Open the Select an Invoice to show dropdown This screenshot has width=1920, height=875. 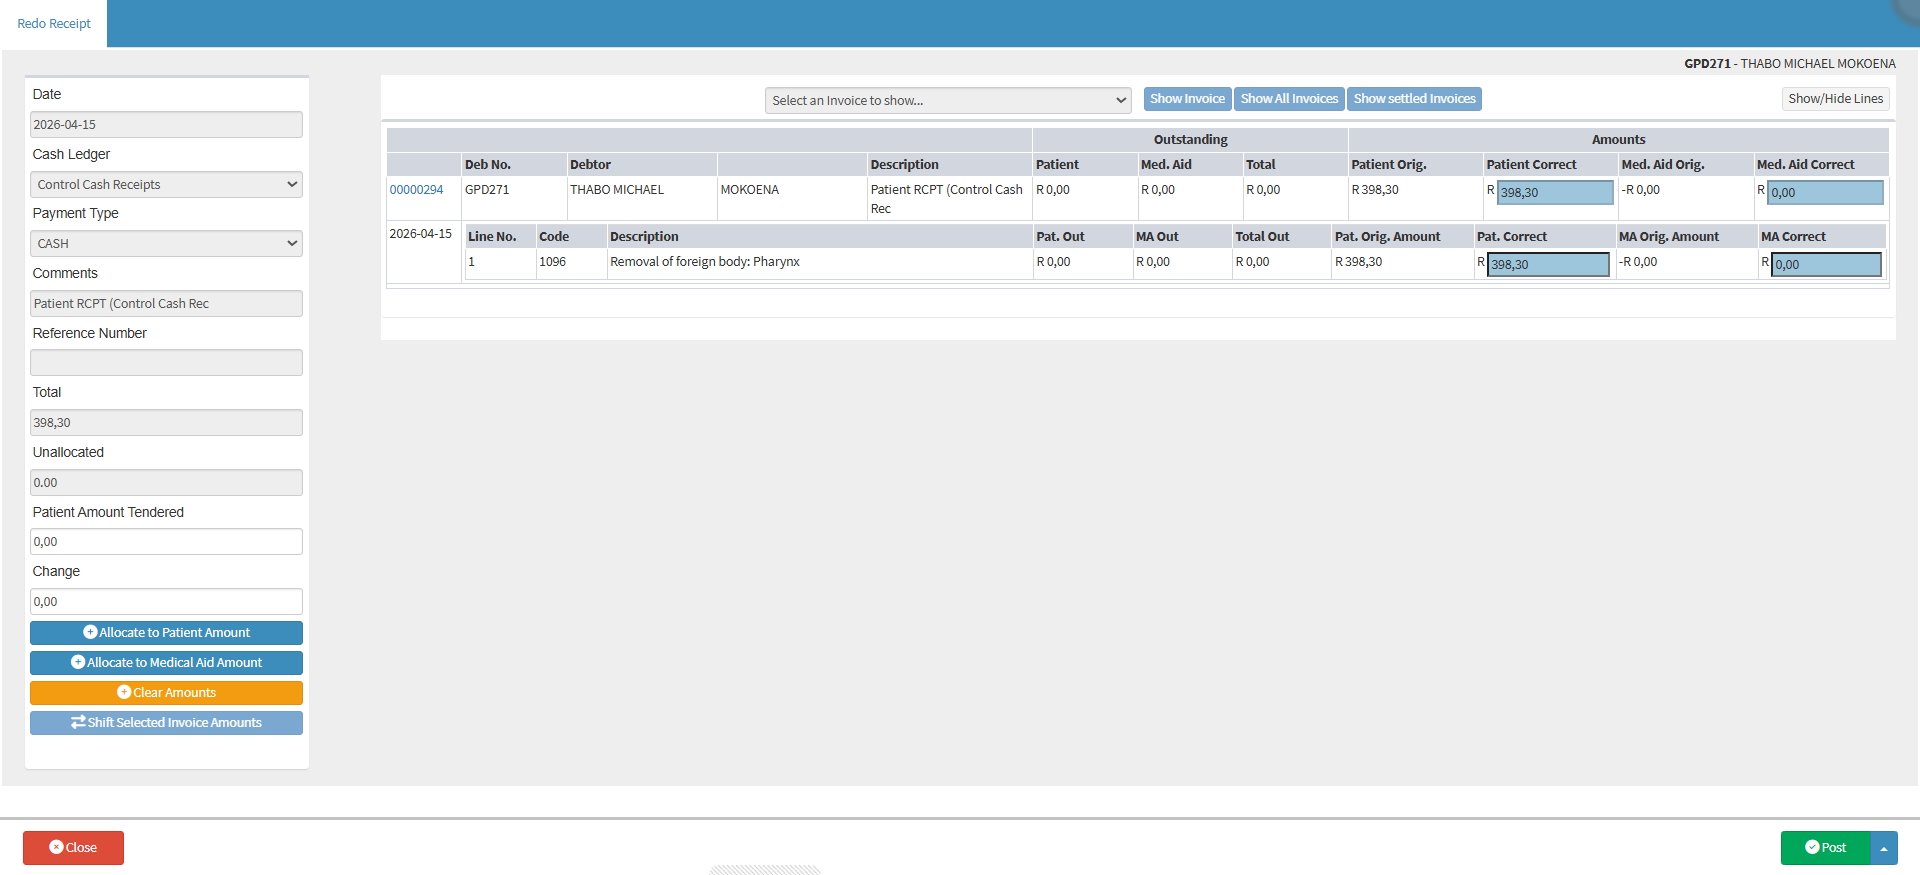(948, 101)
